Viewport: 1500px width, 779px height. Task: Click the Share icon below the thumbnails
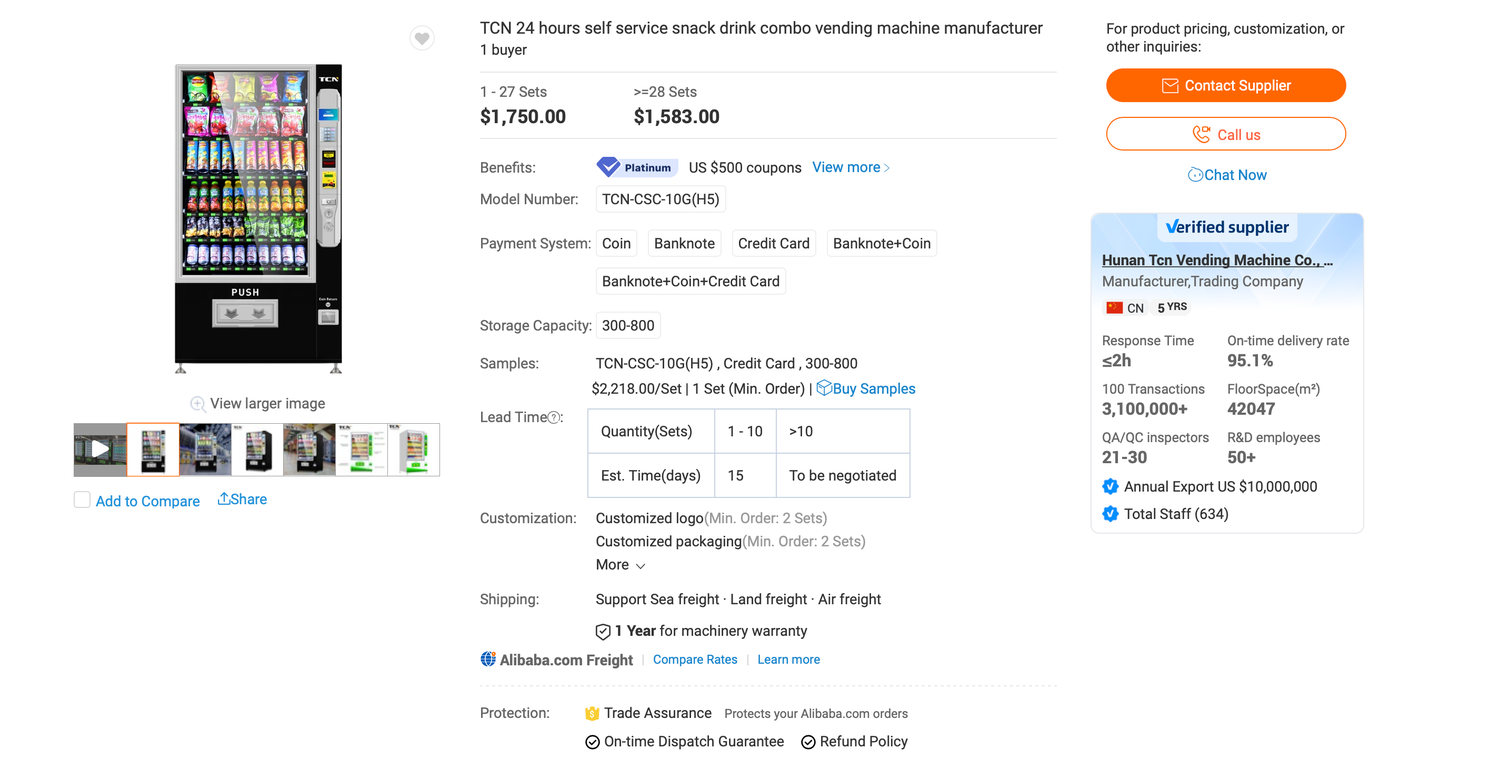pyautogui.click(x=224, y=499)
